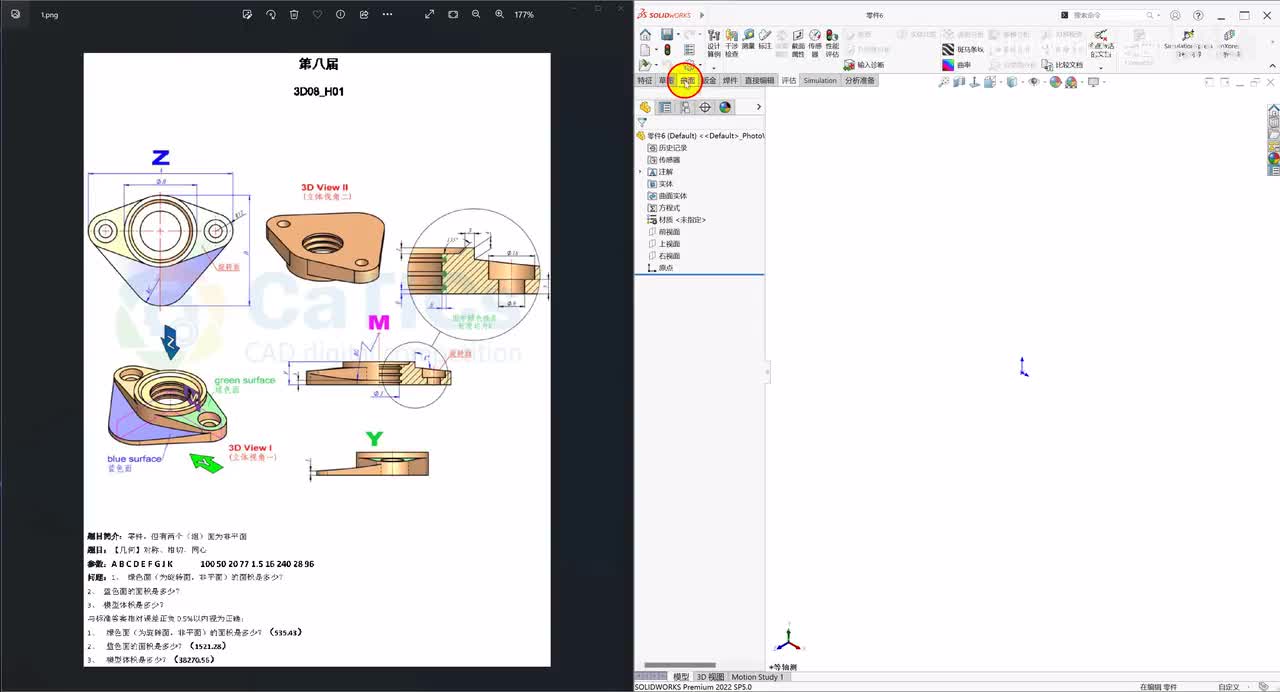Screen dimensions: 1280x692
Task: Switch to the 焊件 weldments tab
Action: click(730, 80)
